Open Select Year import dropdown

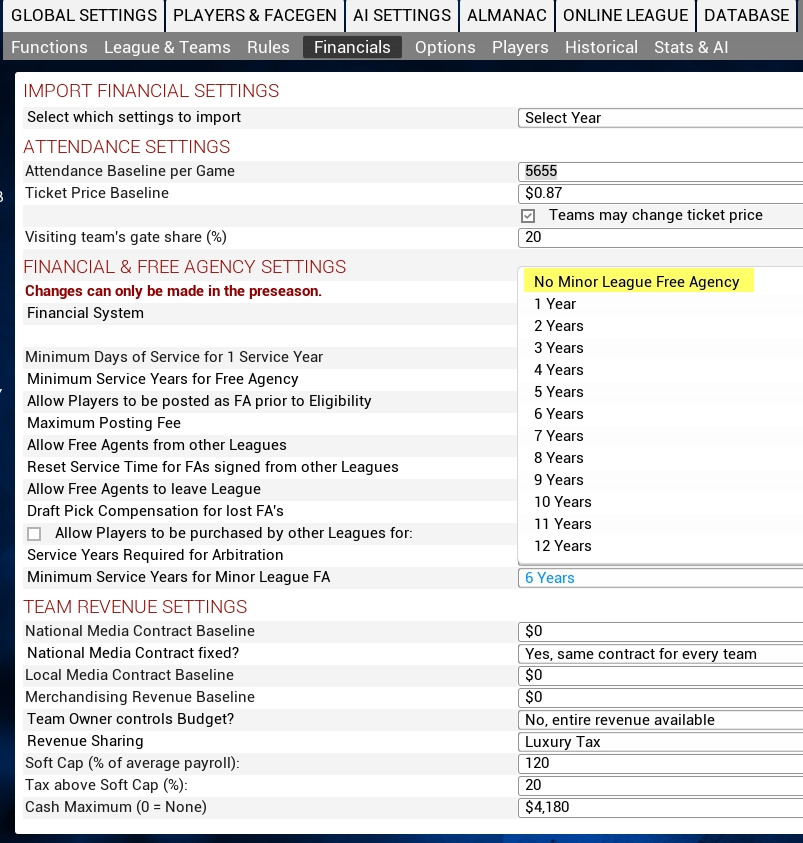[x=660, y=118]
